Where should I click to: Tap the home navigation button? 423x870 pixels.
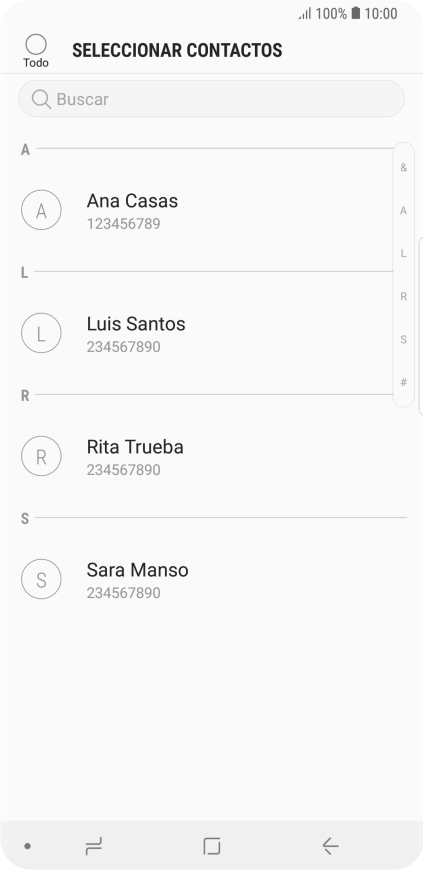212,846
